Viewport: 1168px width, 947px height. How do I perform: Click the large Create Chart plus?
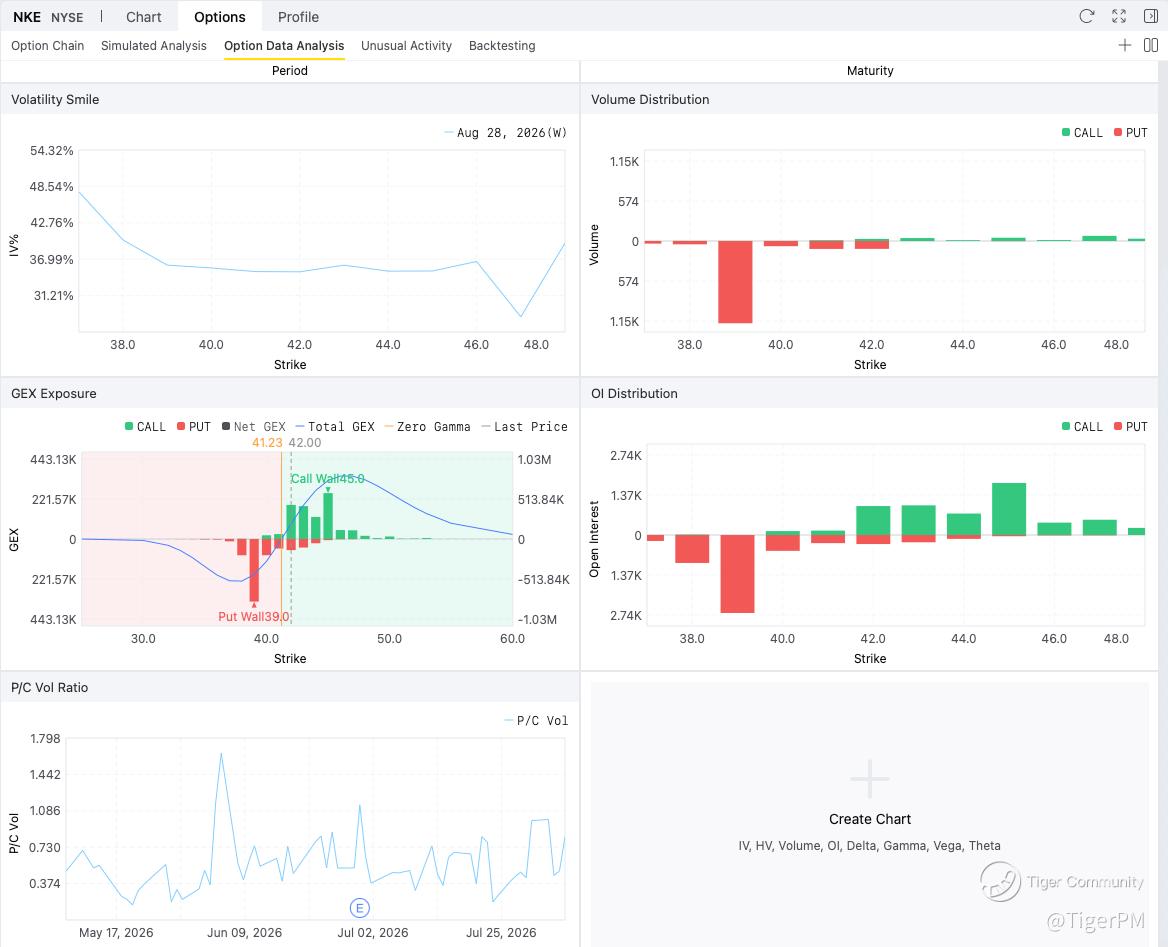coord(869,779)
